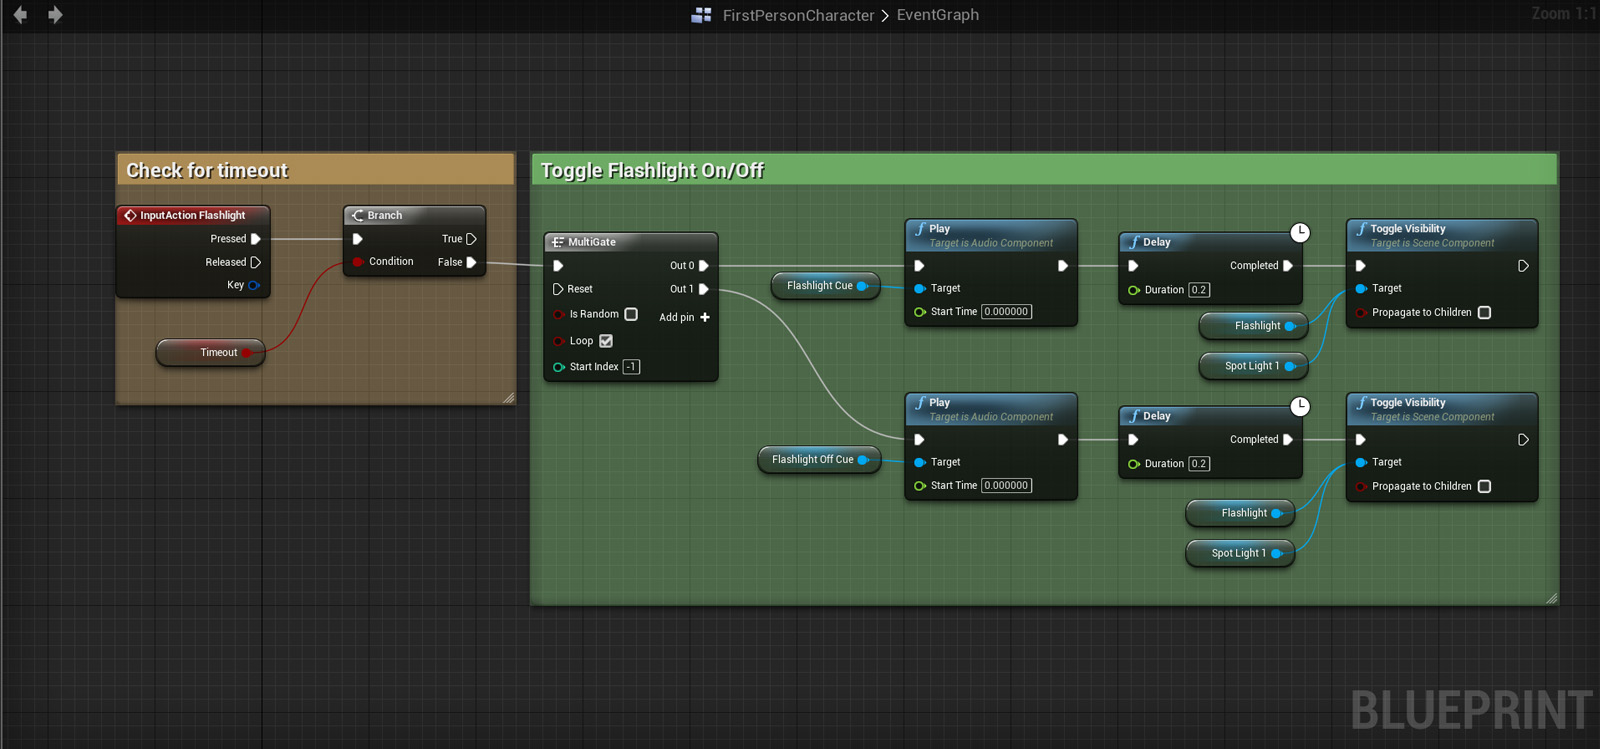Click the Branch Condition pin
The height and width of the screenshot is (749, 1600).
coord(357,262)
